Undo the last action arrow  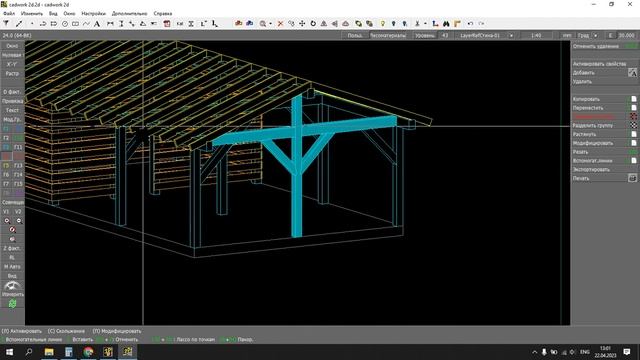pyautogui.click(x=470, y=24)
